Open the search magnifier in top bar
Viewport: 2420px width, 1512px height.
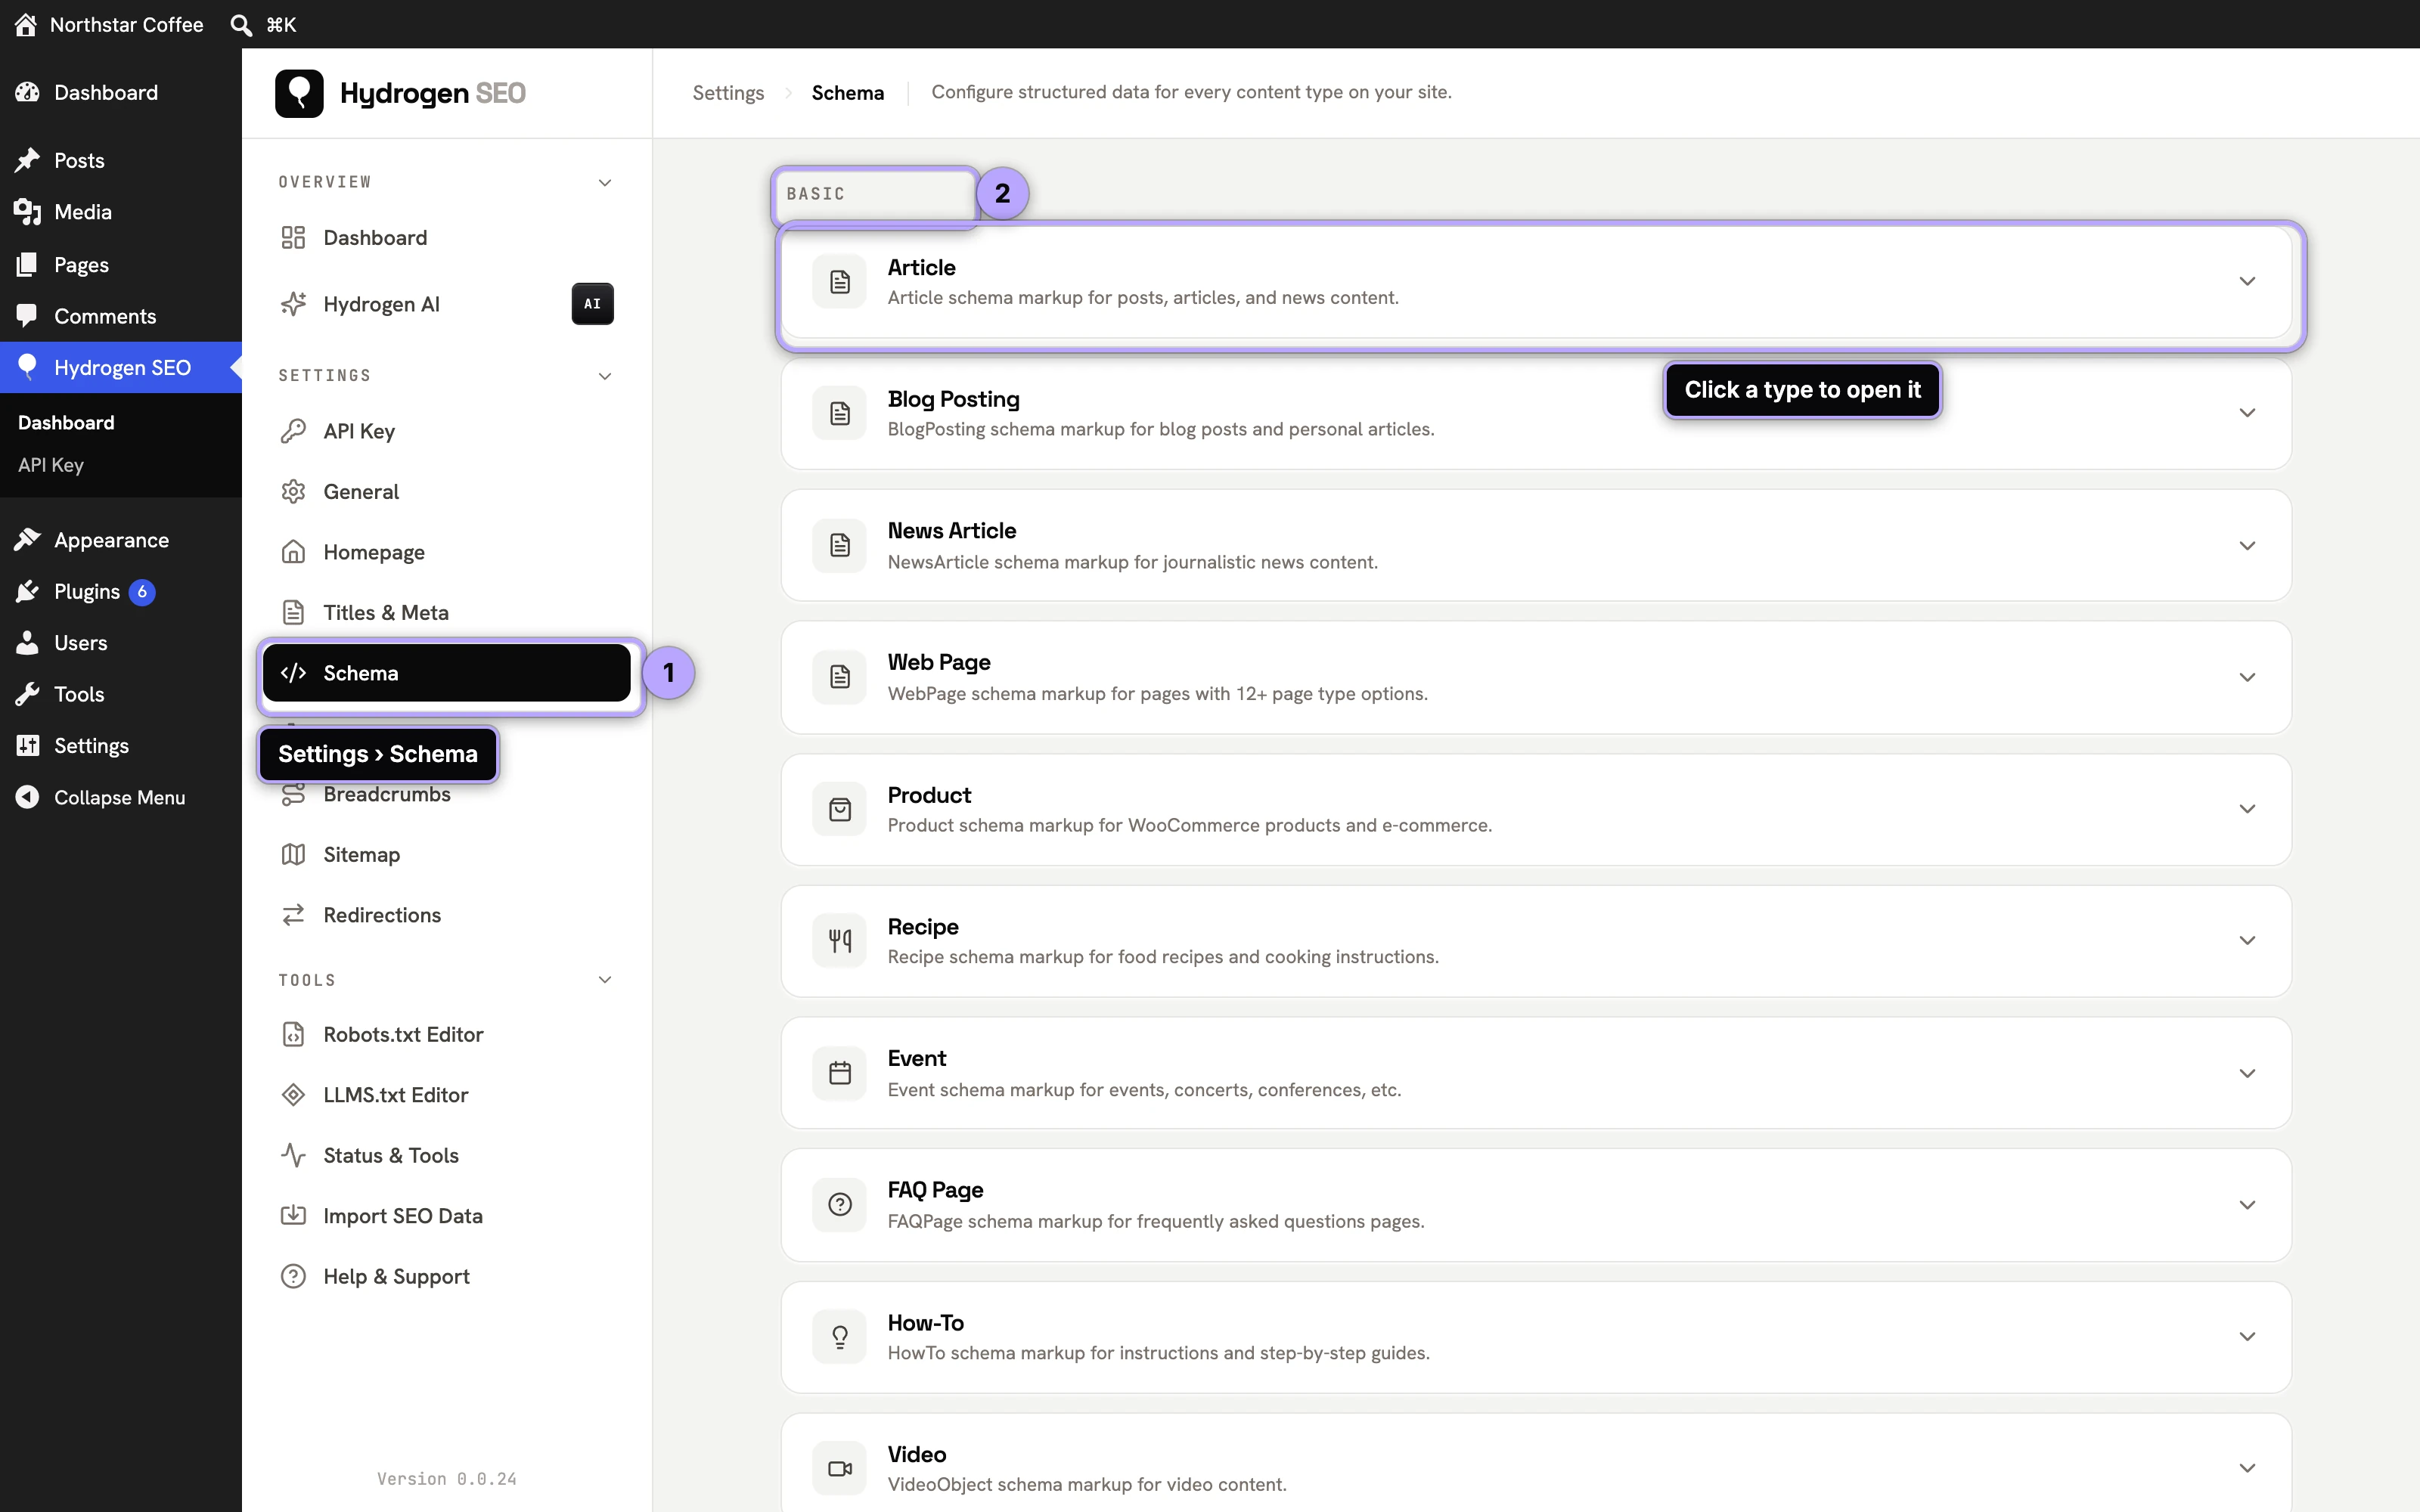[240, 24]
